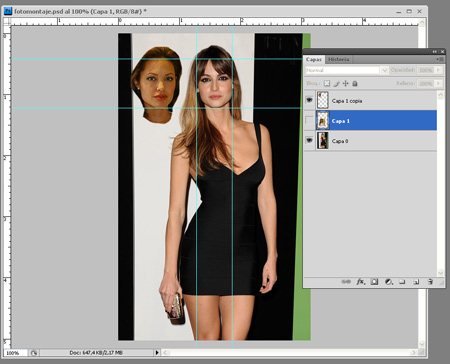Screen dimensions: 450x364
Task: Minimize the fotomontaje.psd window
Action: 399,12
